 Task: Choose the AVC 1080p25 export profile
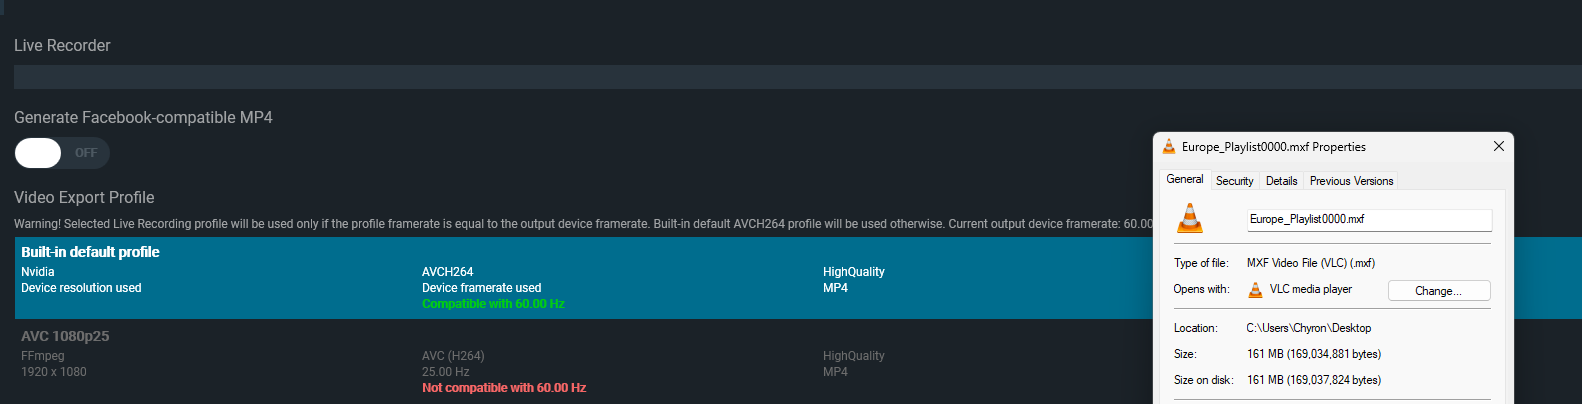coord(580,361)
